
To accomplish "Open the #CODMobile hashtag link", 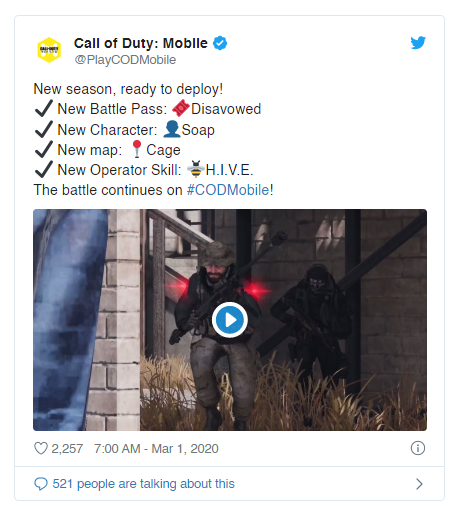I will coord(228,190).
